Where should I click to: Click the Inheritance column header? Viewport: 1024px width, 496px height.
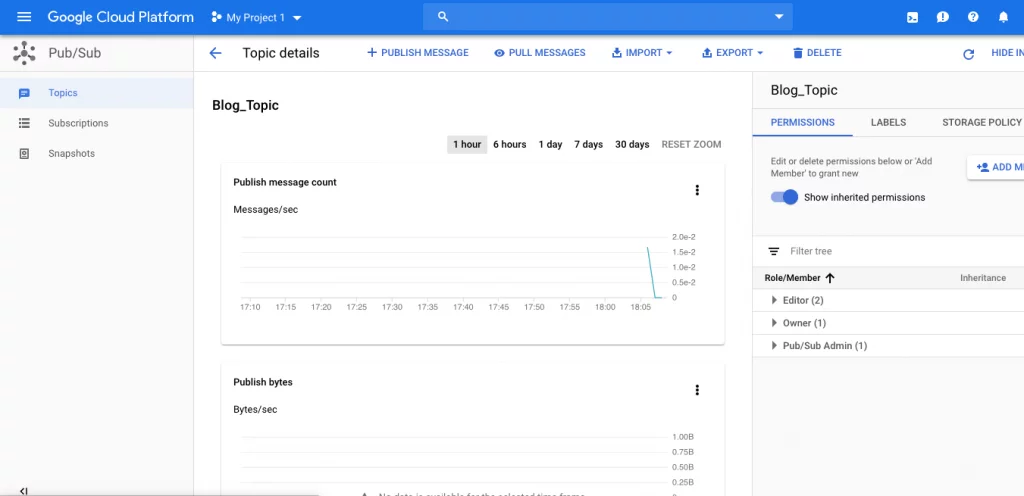tap(983, 278)
